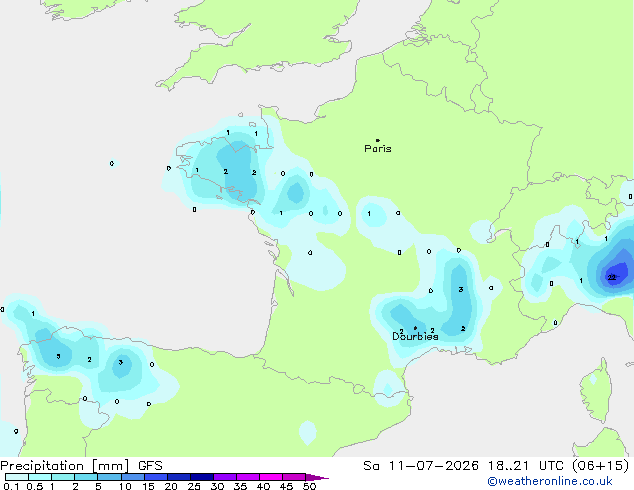Select the black dot marker above Paris

point(378,140)
